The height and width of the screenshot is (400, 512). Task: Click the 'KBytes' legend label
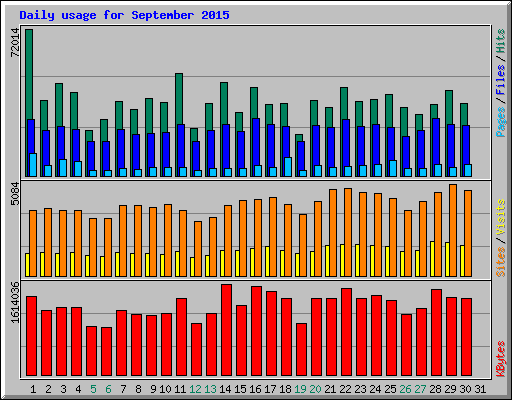[501, 359]
